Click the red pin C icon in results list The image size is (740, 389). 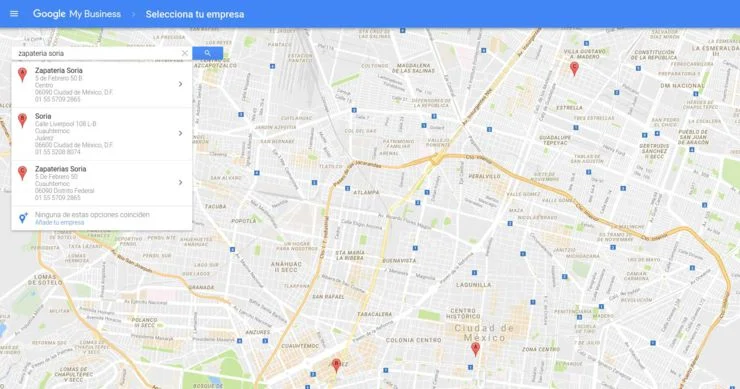[x=22, y=173]
